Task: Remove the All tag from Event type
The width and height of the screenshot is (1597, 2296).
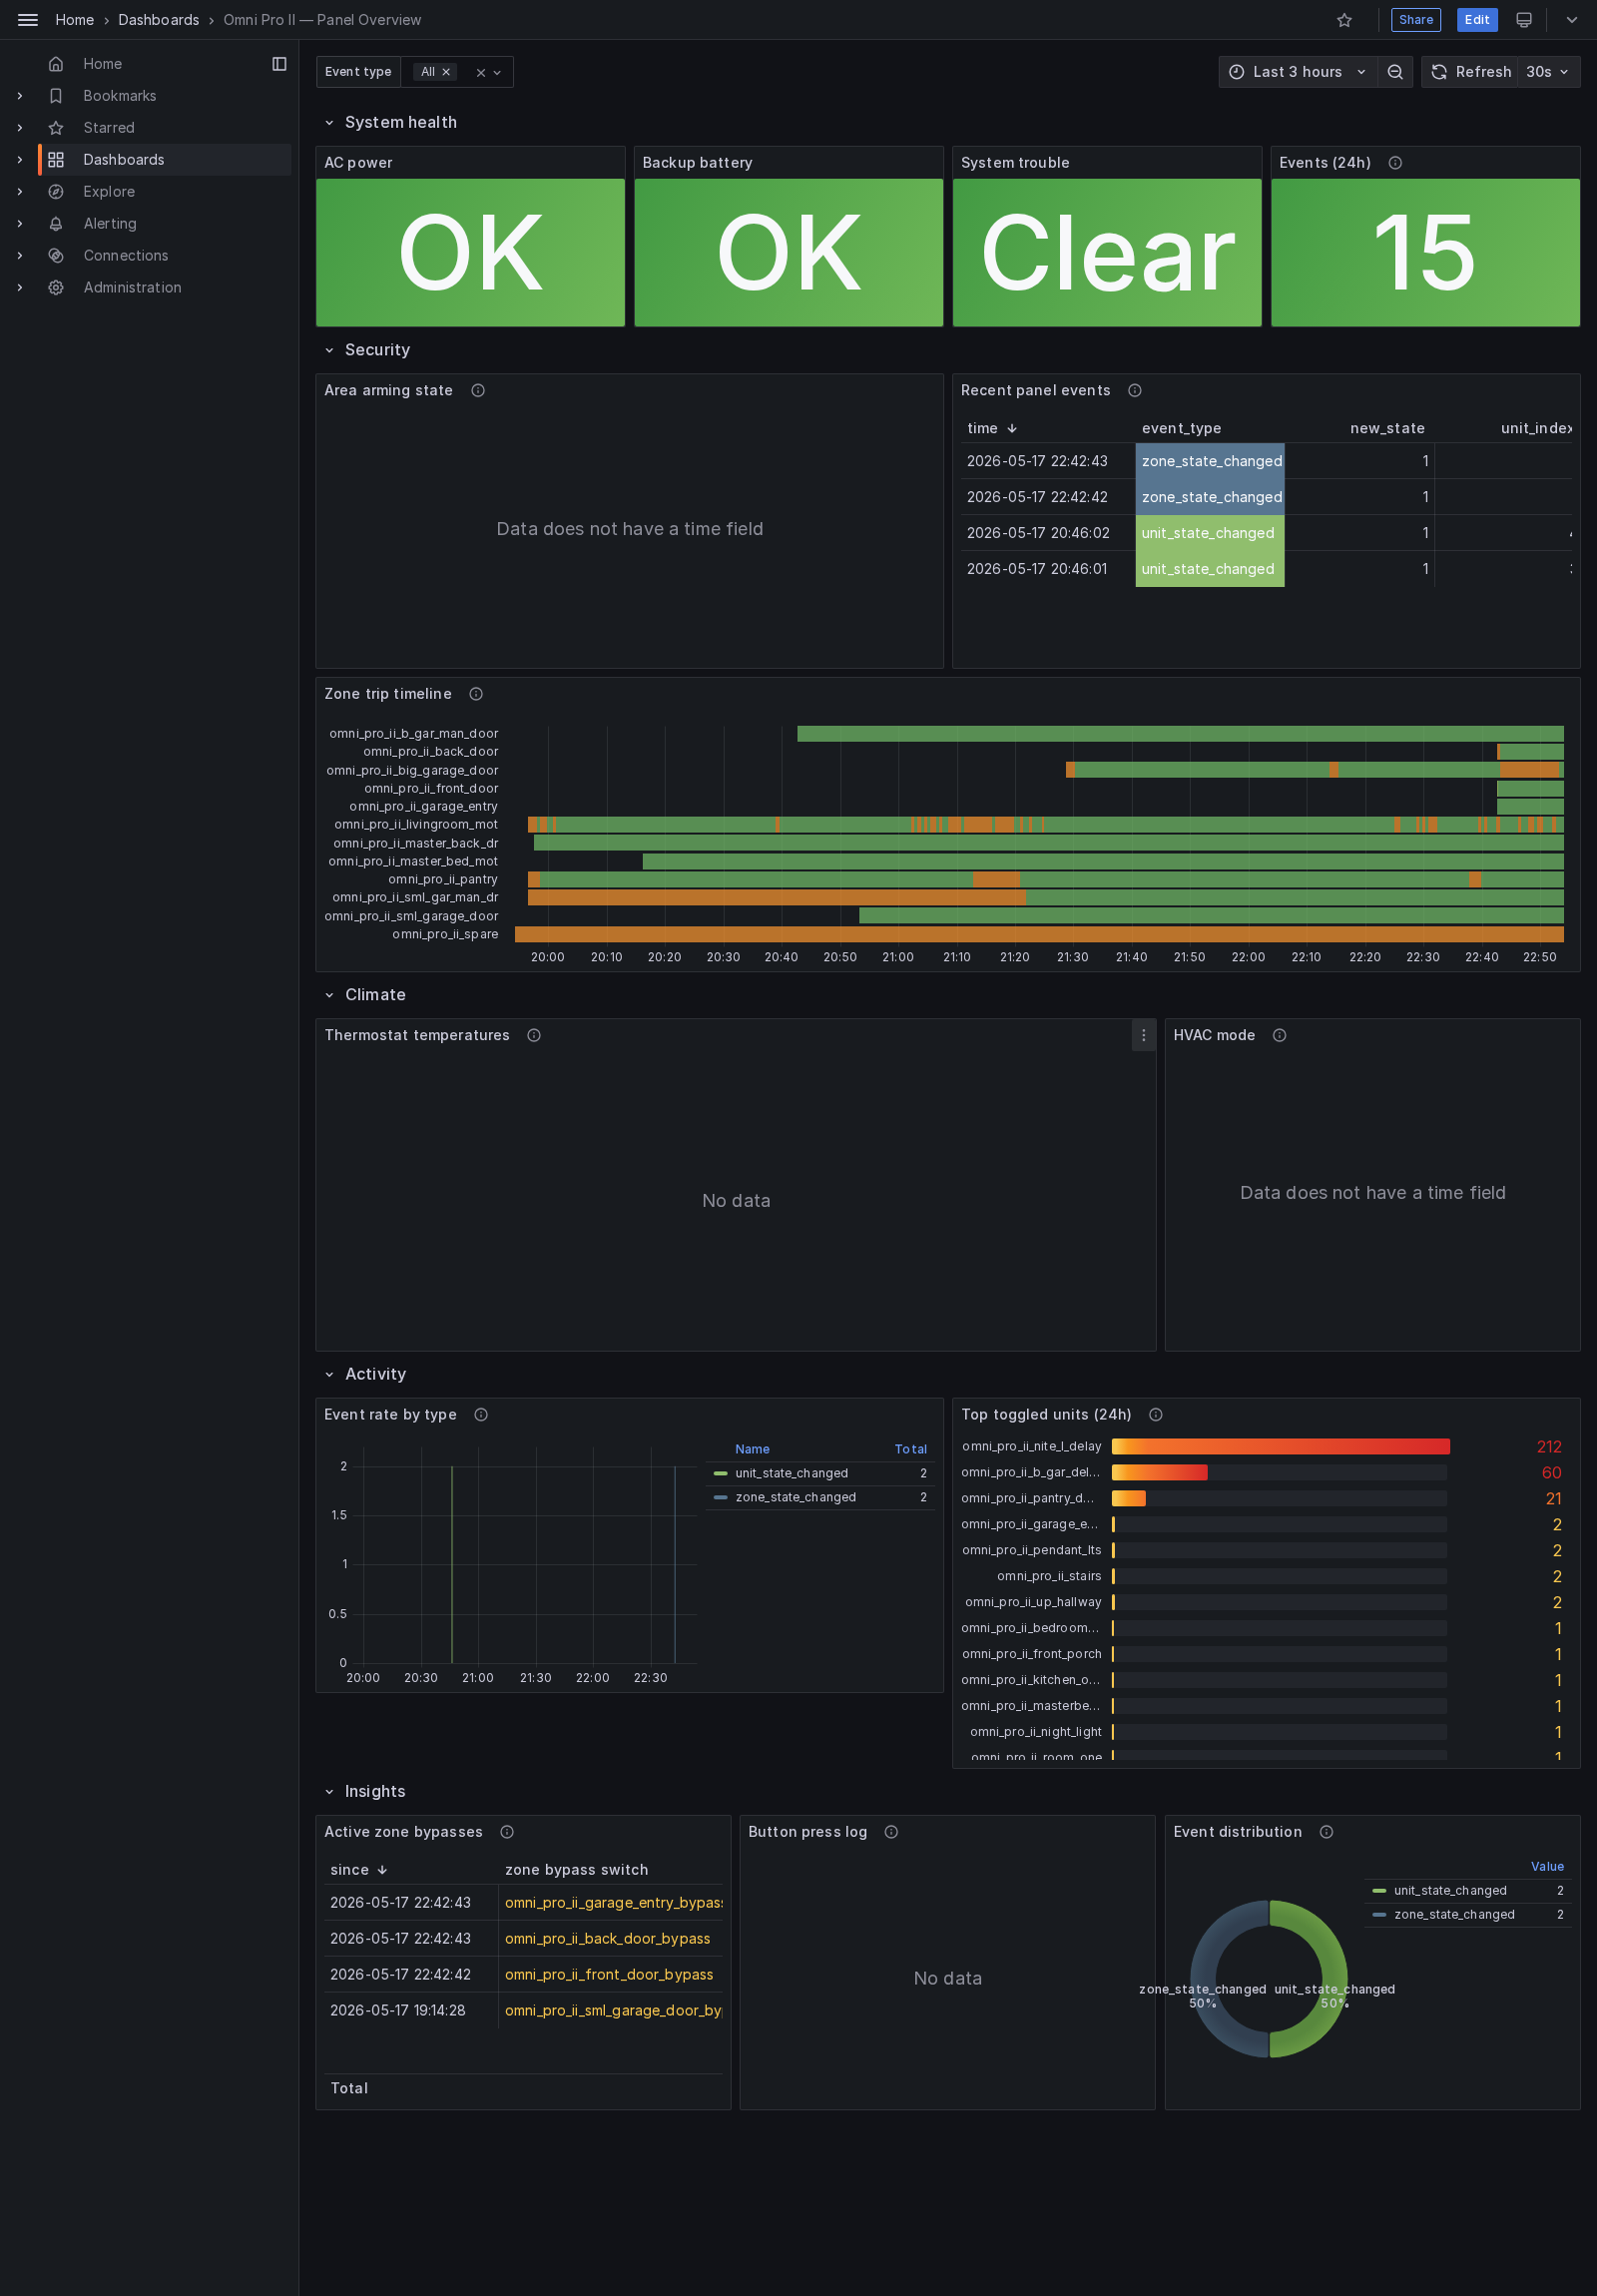Action: click(x=446, y=72)
